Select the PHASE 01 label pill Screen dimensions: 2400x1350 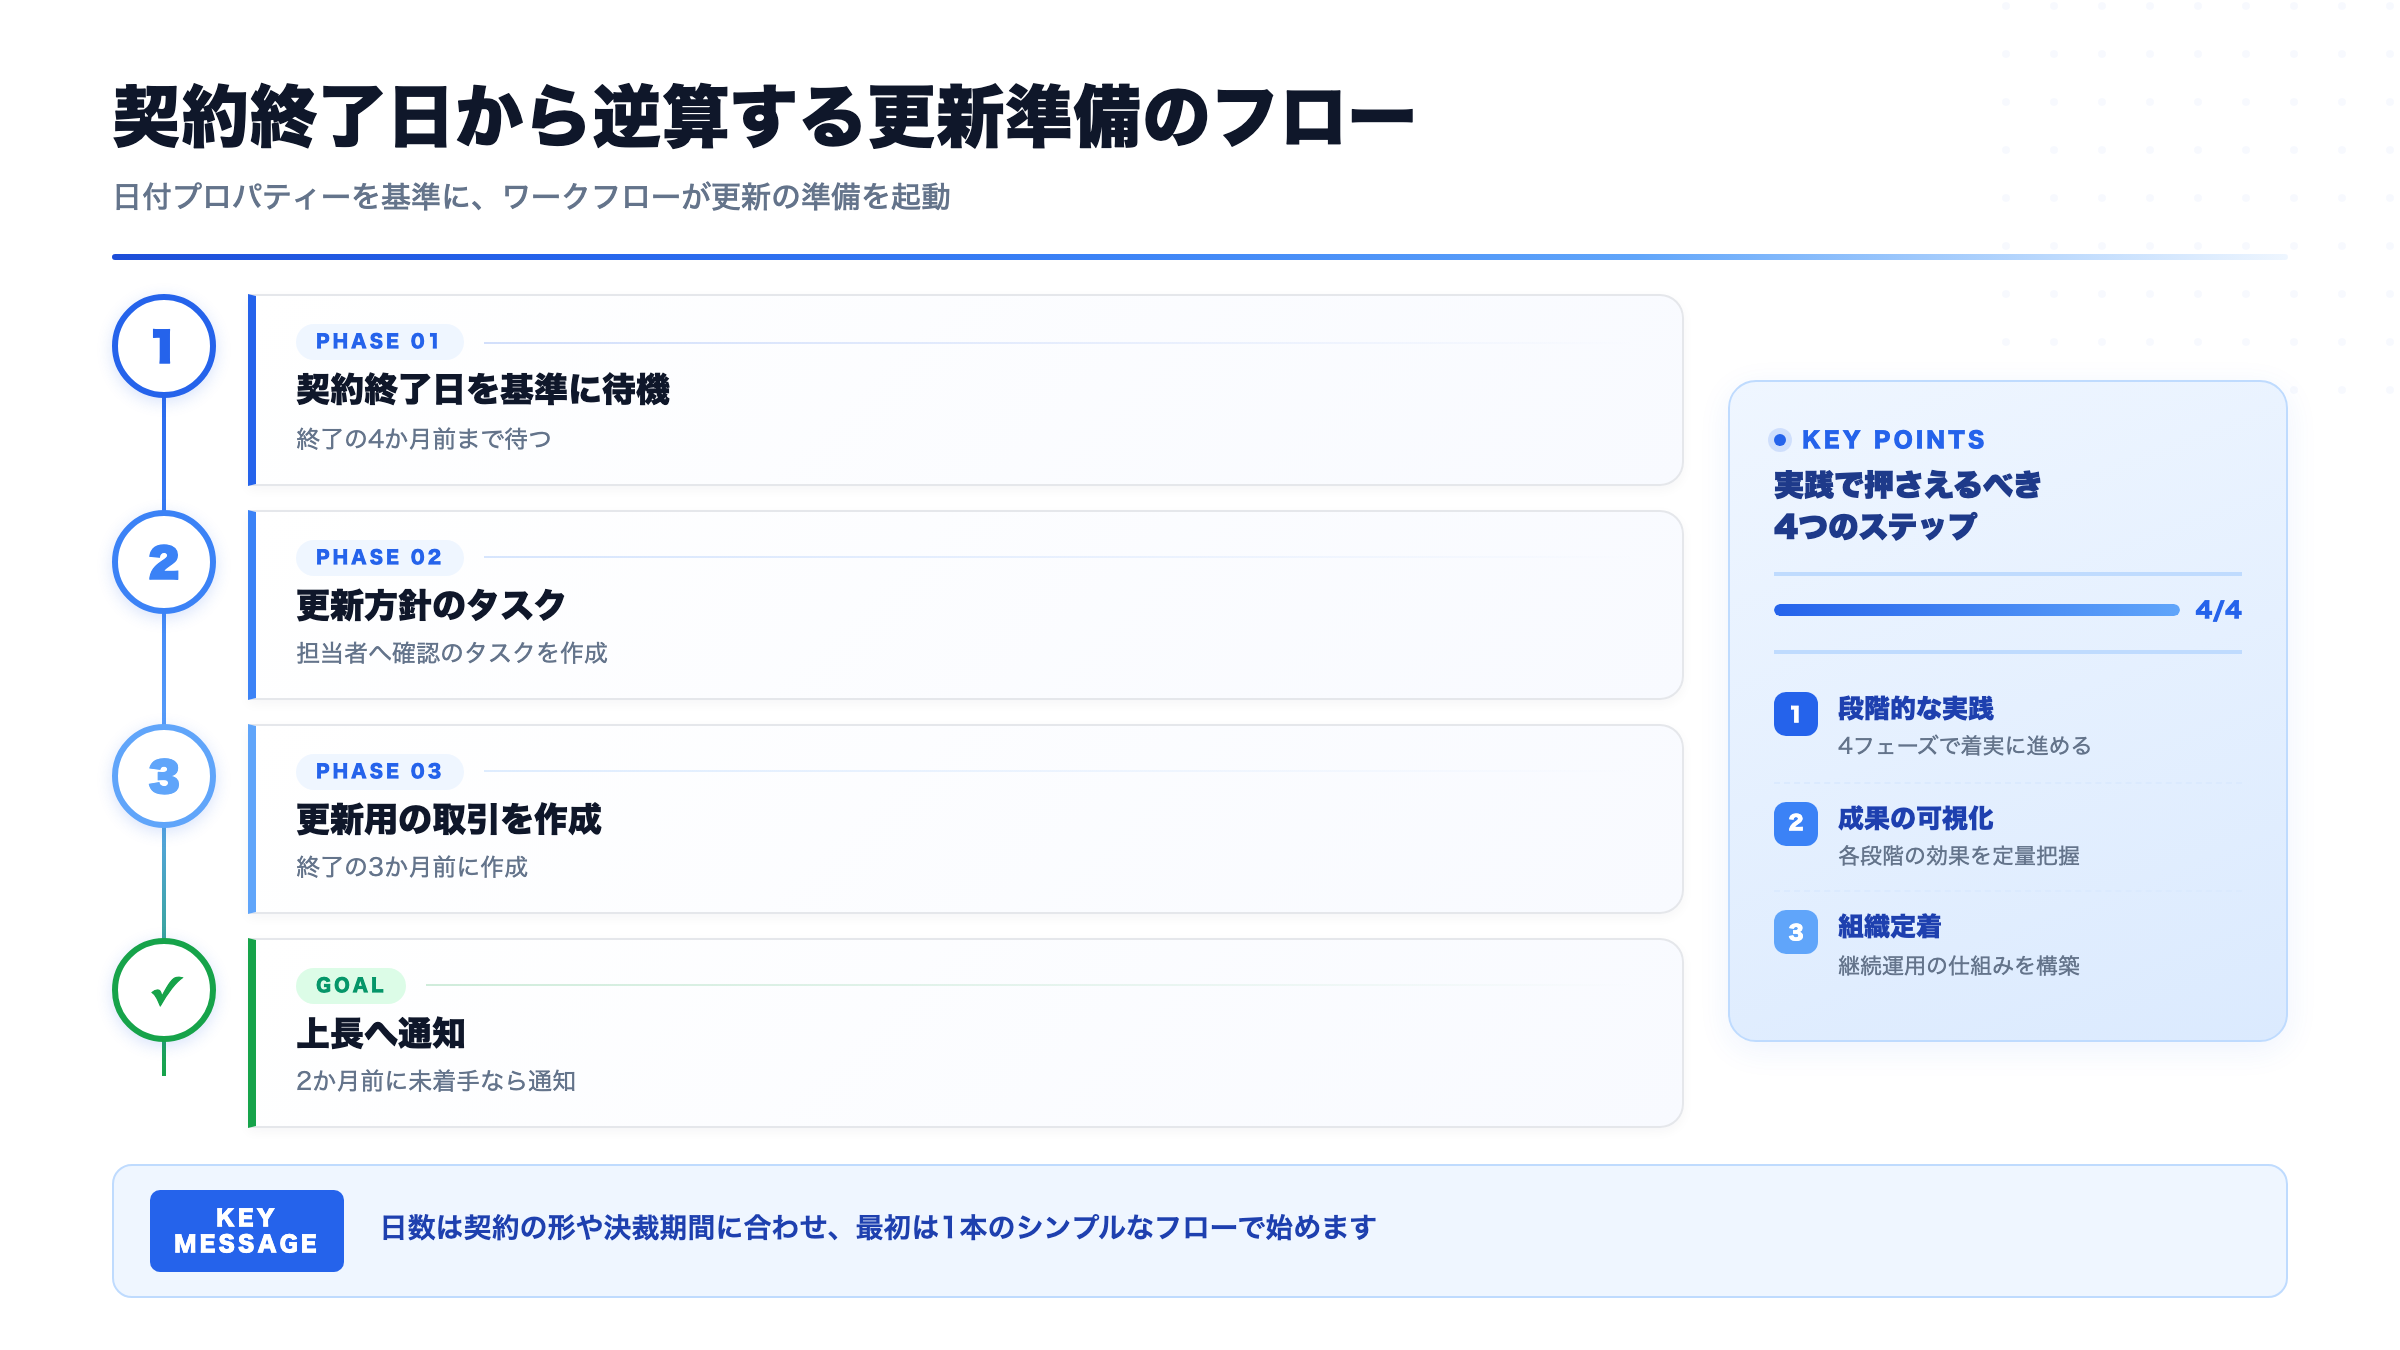point(379,342)
